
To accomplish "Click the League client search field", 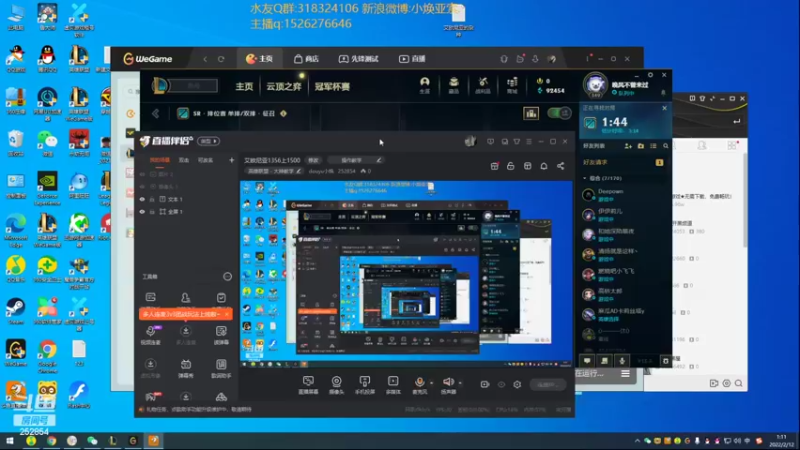I will pos(194,86).
